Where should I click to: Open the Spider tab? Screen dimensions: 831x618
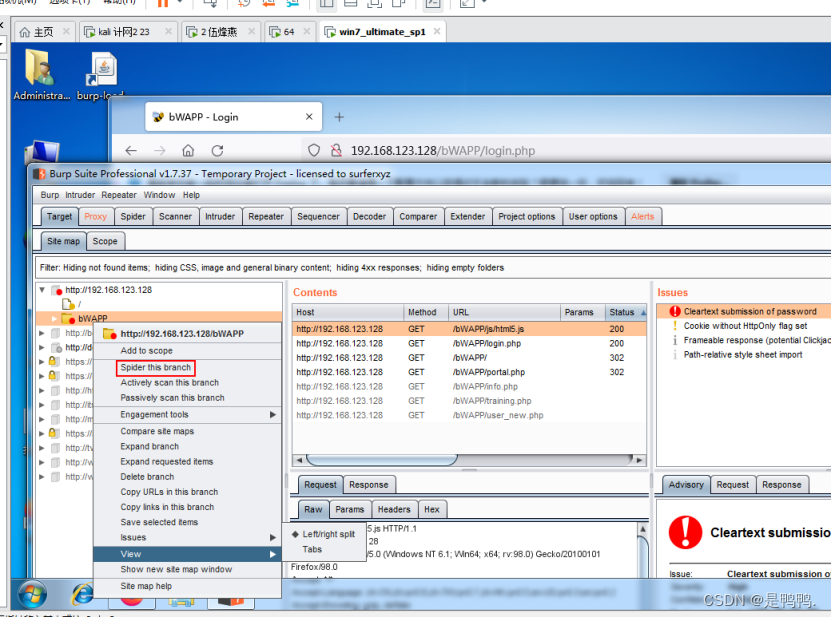click(x=132, y=216)
